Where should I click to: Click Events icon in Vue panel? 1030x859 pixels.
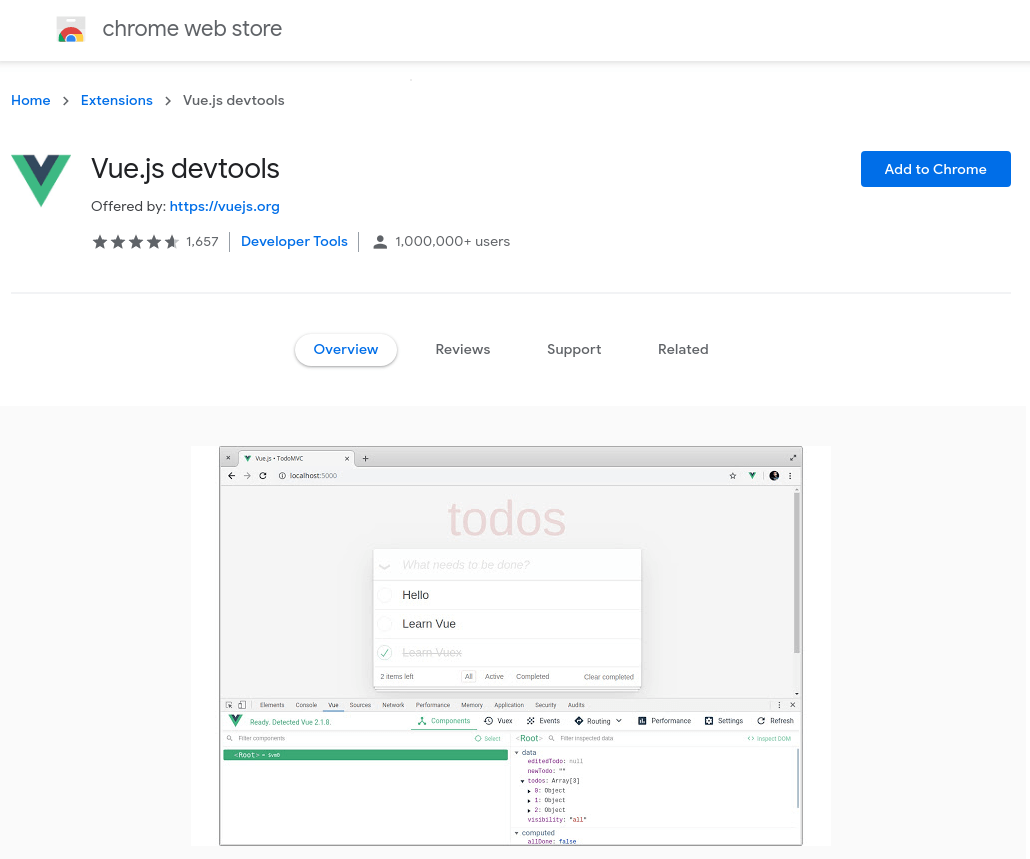pyautogui.click(x=531, y=720)
